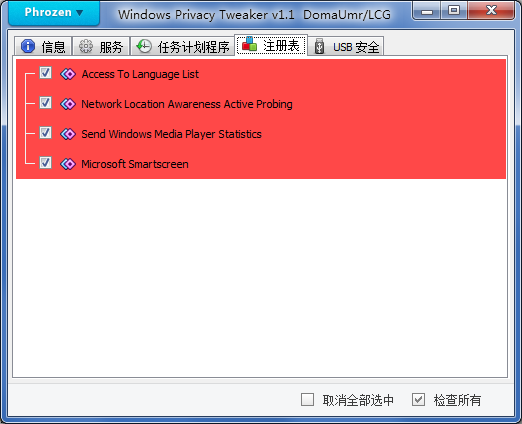The width and height of the screenshot is (522, 424).
Task: Select the Microsoft Smartscreen entry text
Action: pyautogui.click(x=135, y=164)
